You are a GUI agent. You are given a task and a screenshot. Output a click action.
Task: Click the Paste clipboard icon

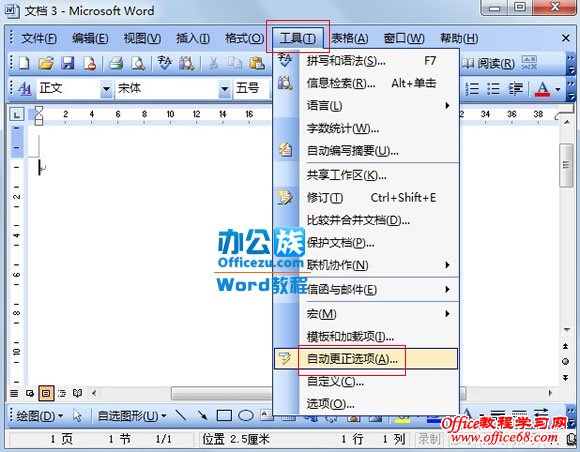257,63
